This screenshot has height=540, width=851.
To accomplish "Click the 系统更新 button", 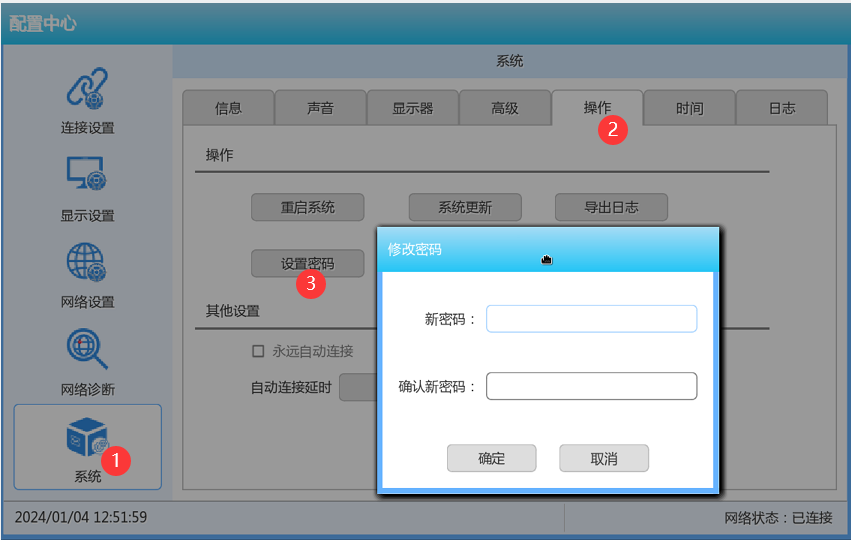I will pos(465,207).
